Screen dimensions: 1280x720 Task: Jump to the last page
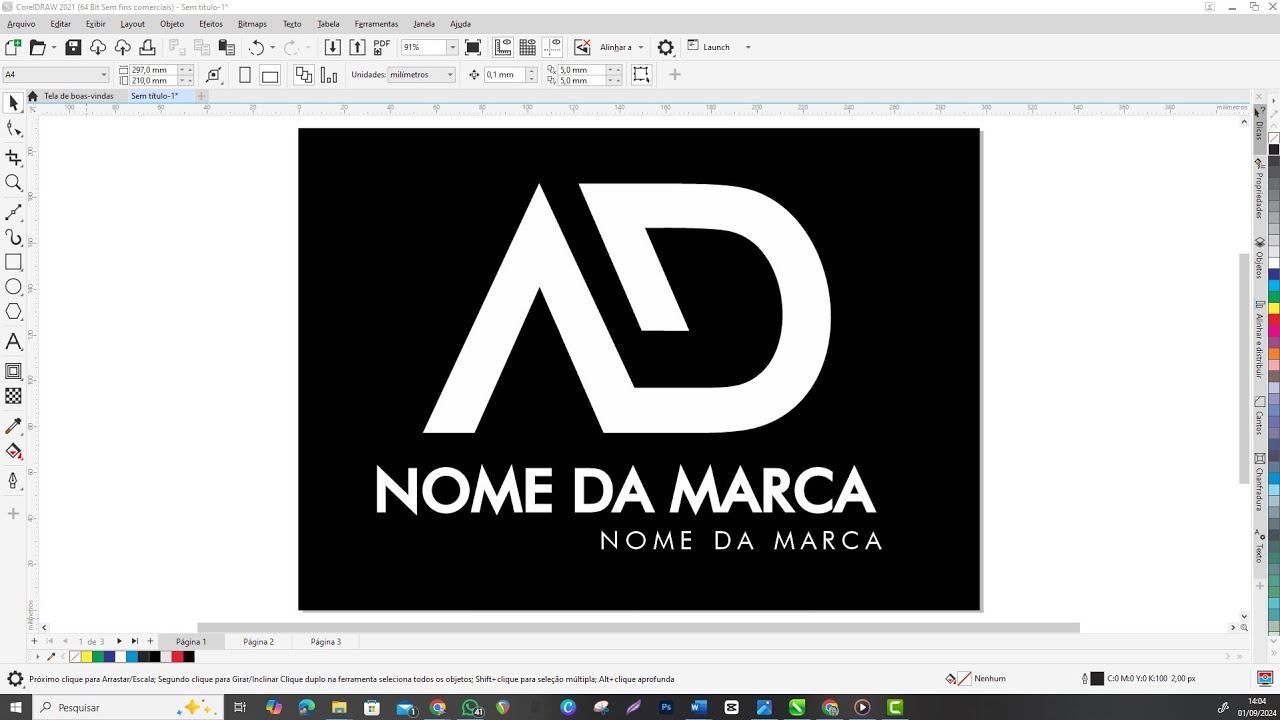pos(135,641)
